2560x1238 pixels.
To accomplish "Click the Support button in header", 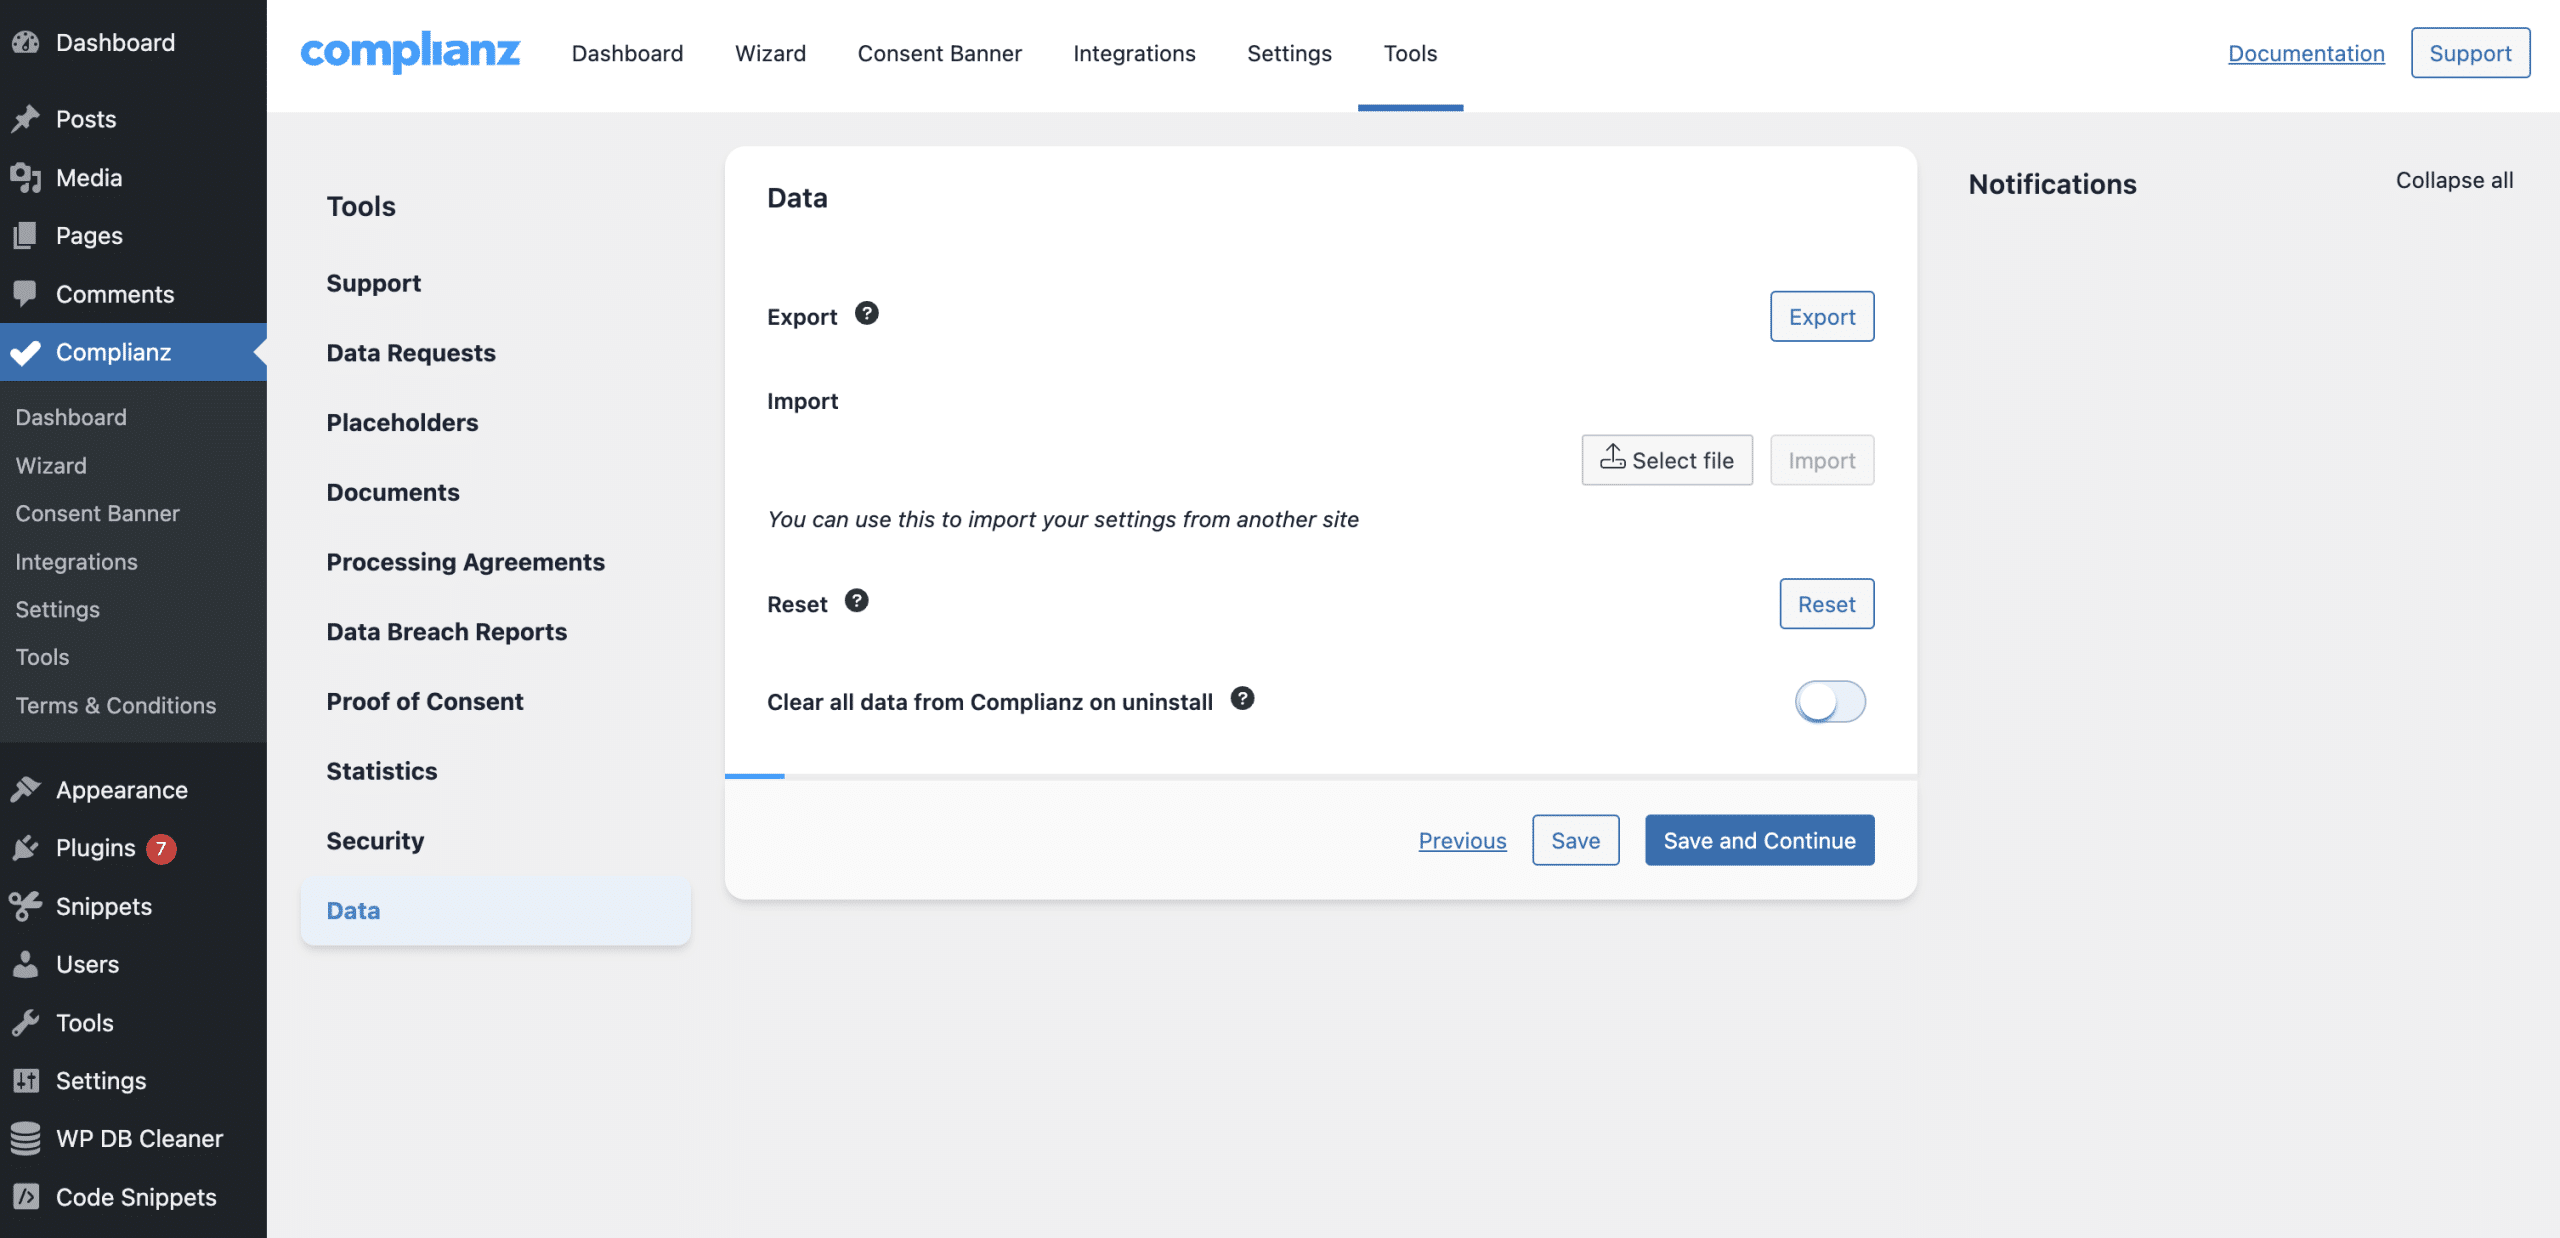I will click(2470, 53).
